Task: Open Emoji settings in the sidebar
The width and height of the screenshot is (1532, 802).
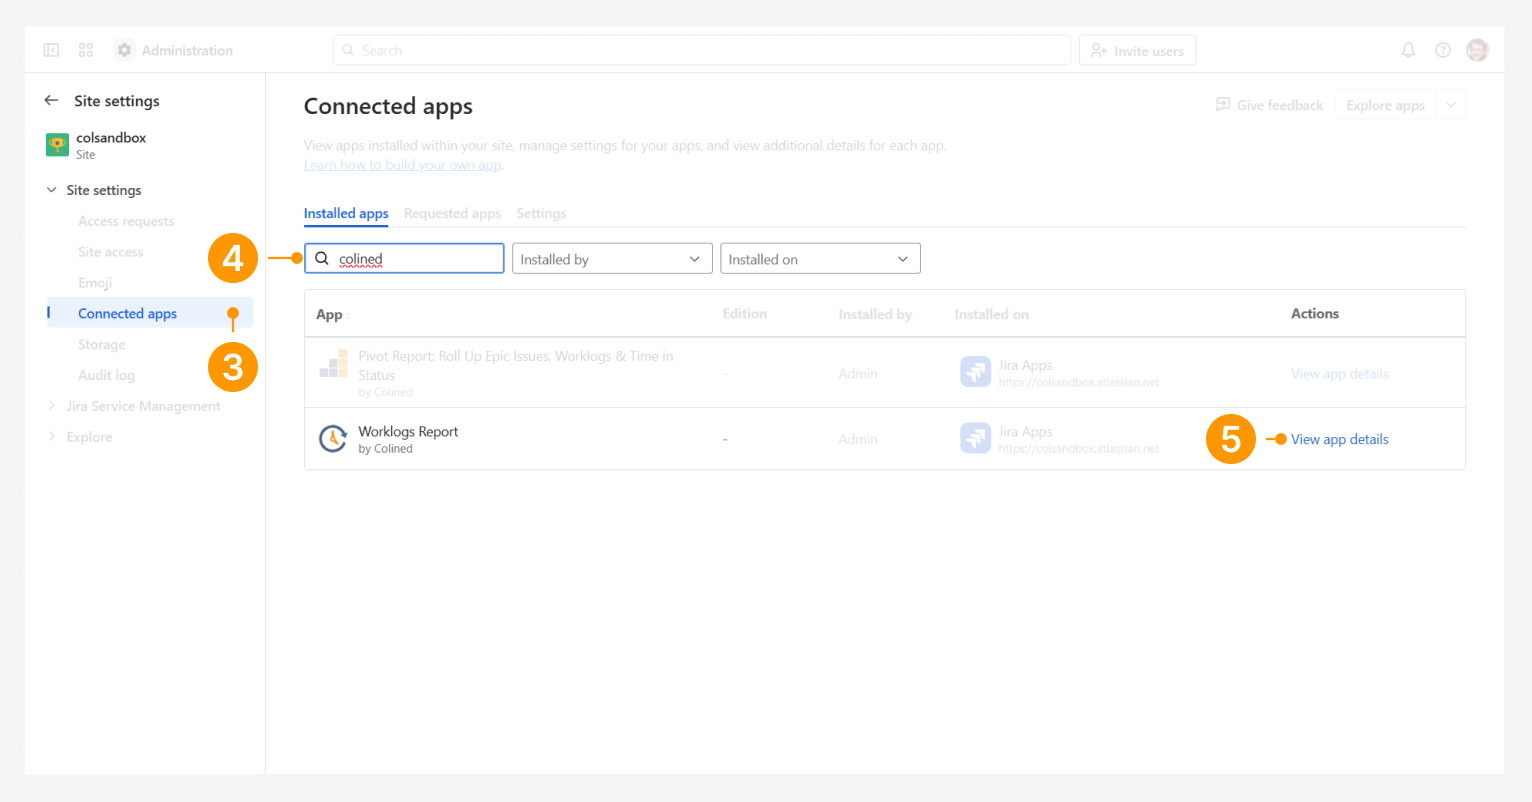Action: click(95, 283)
